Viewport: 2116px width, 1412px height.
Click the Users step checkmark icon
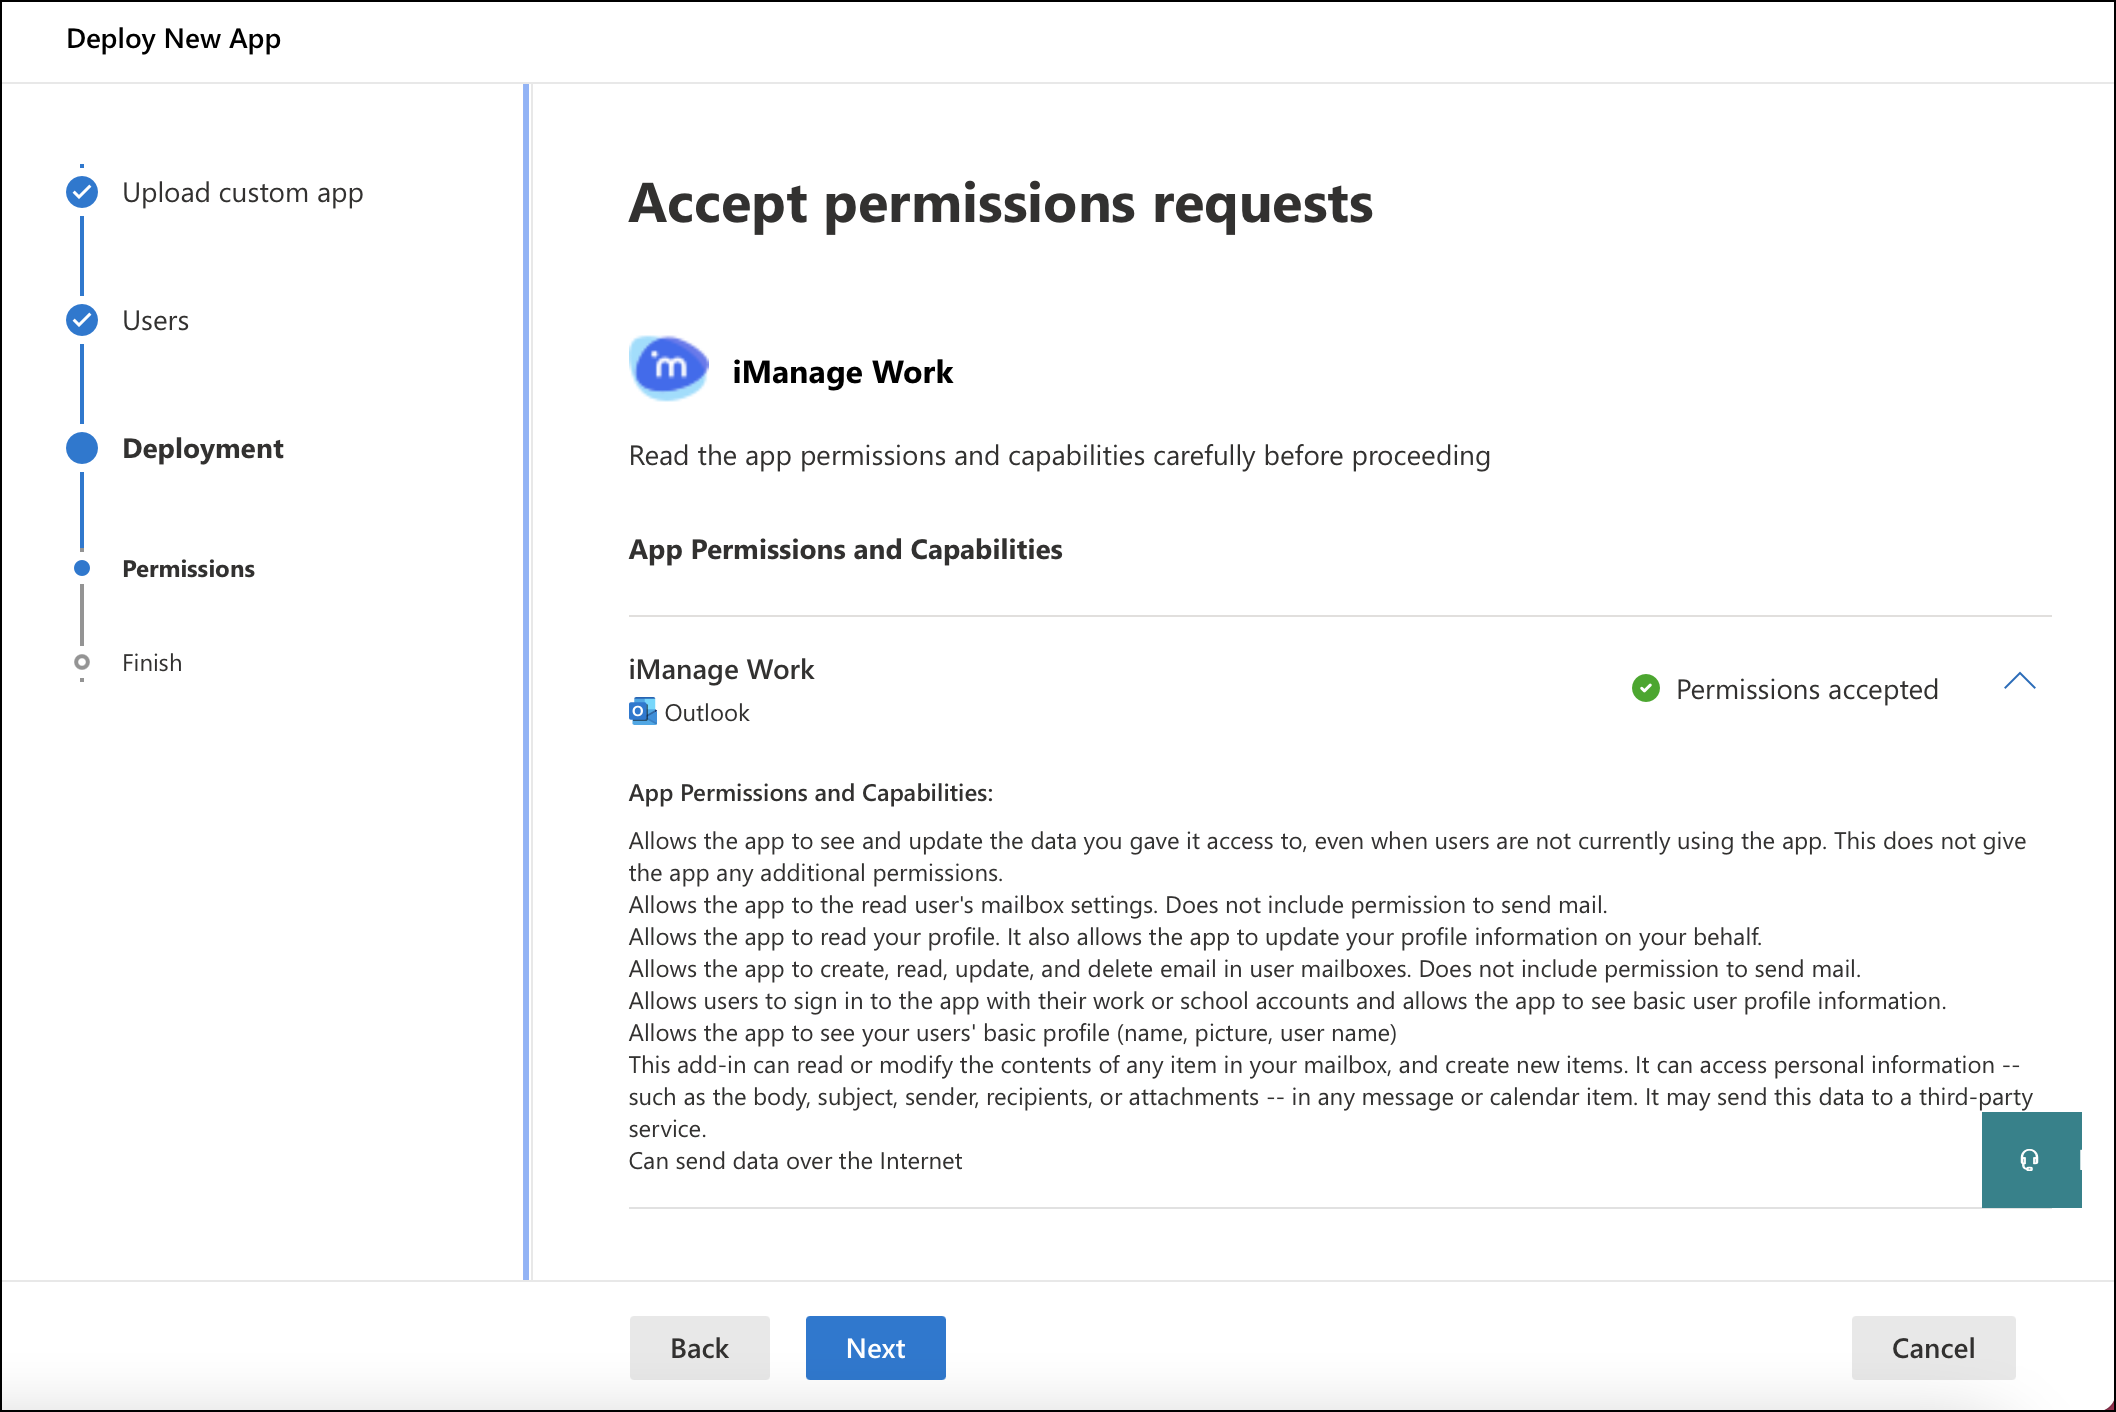(x=81, y=320)
